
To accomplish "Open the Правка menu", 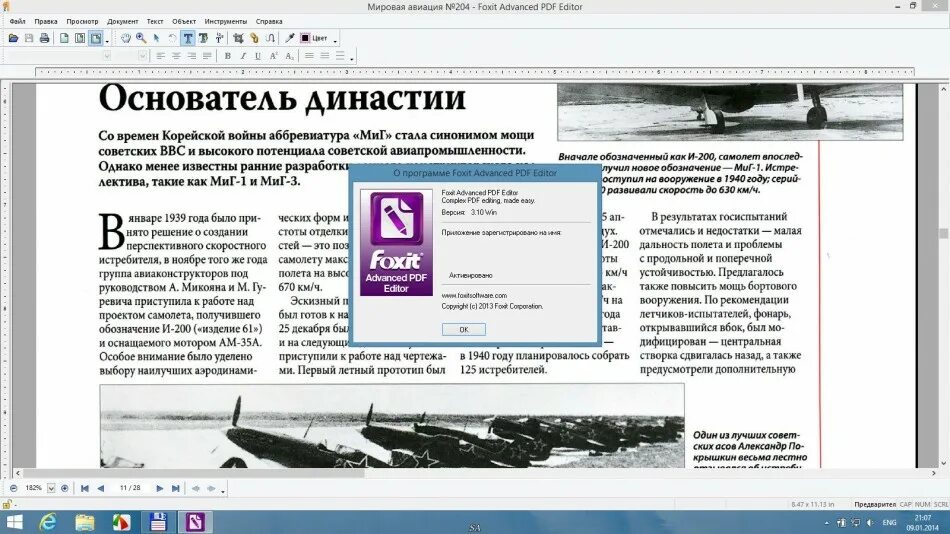I will (x=46, y=21).
